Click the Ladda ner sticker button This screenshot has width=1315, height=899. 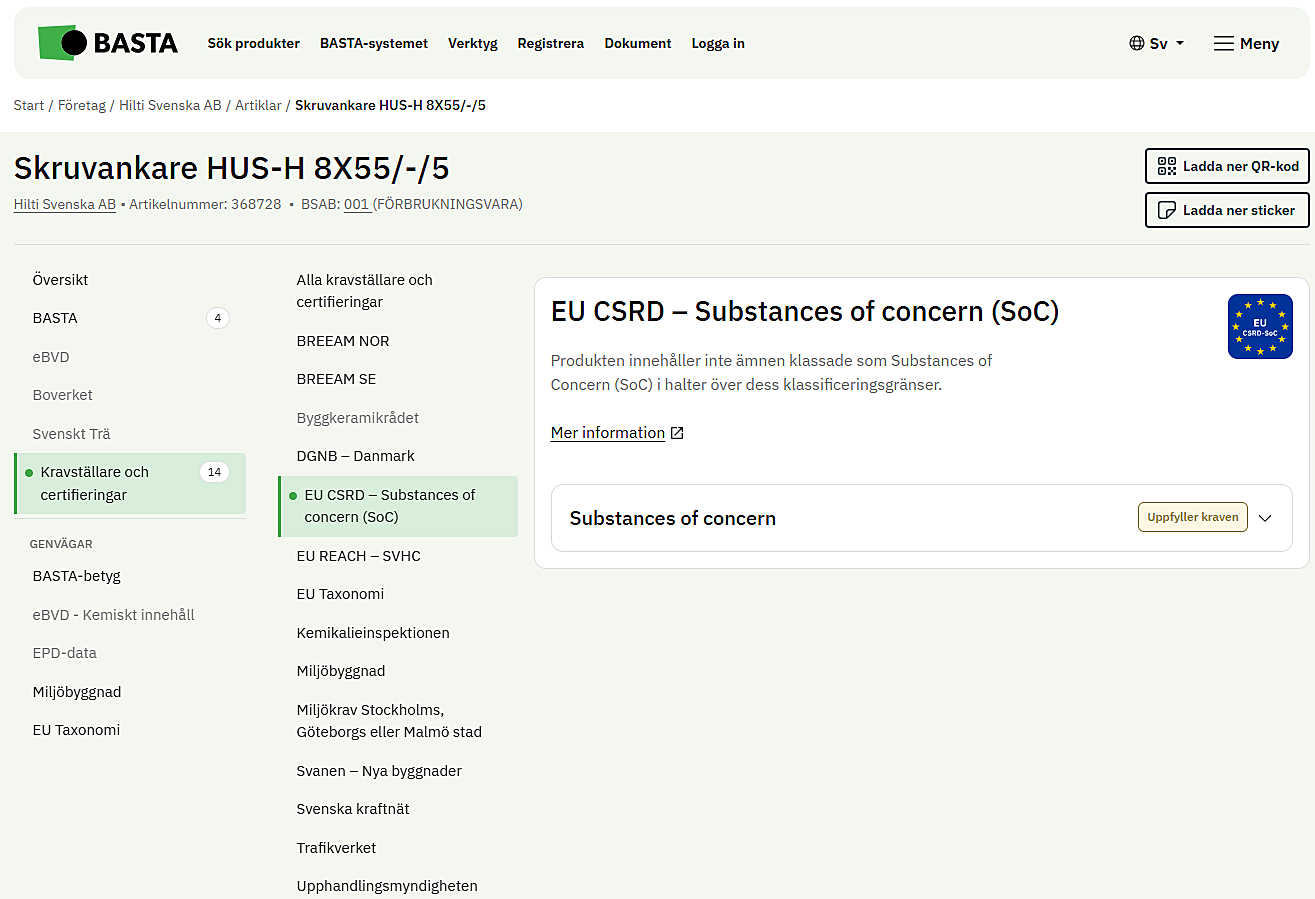click(x=1227, y=210)
